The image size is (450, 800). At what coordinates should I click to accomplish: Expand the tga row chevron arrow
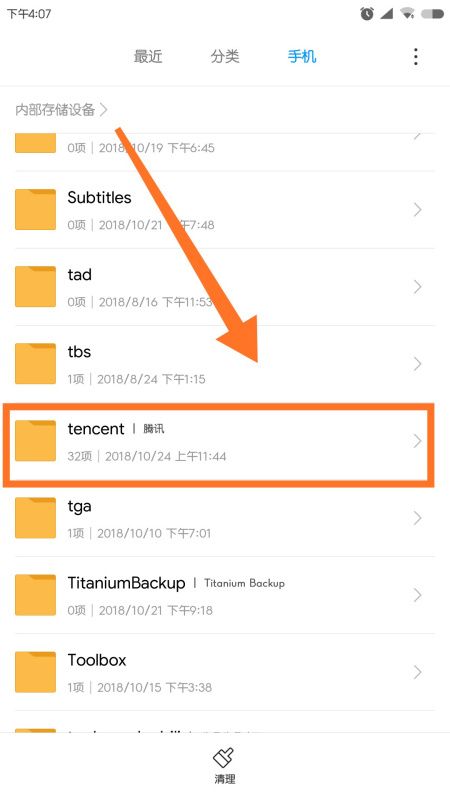coord(418,518)
